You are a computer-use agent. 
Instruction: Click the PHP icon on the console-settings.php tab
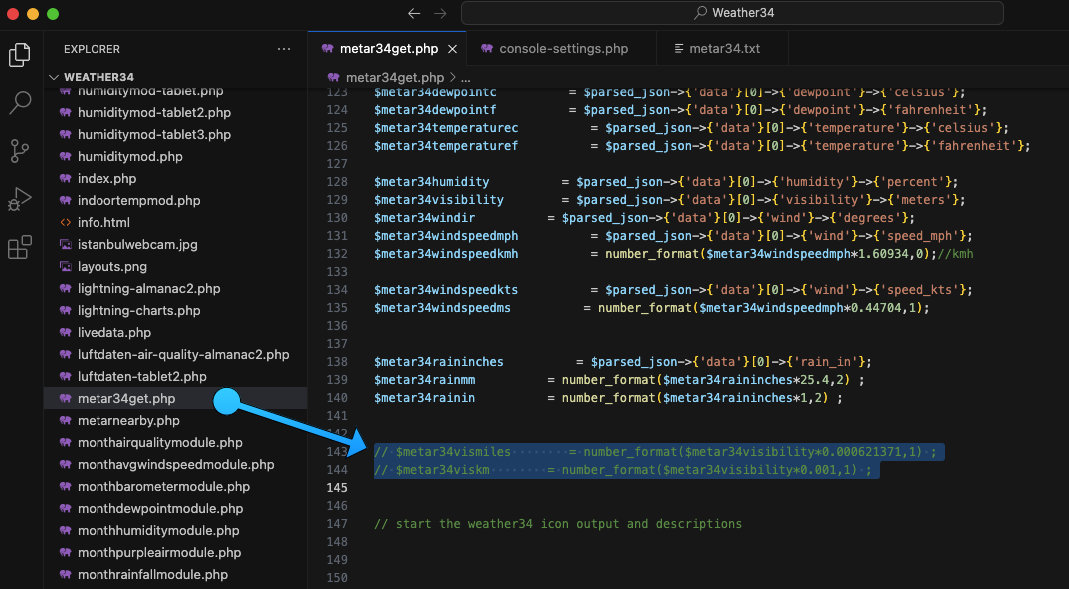coord(487,48)
